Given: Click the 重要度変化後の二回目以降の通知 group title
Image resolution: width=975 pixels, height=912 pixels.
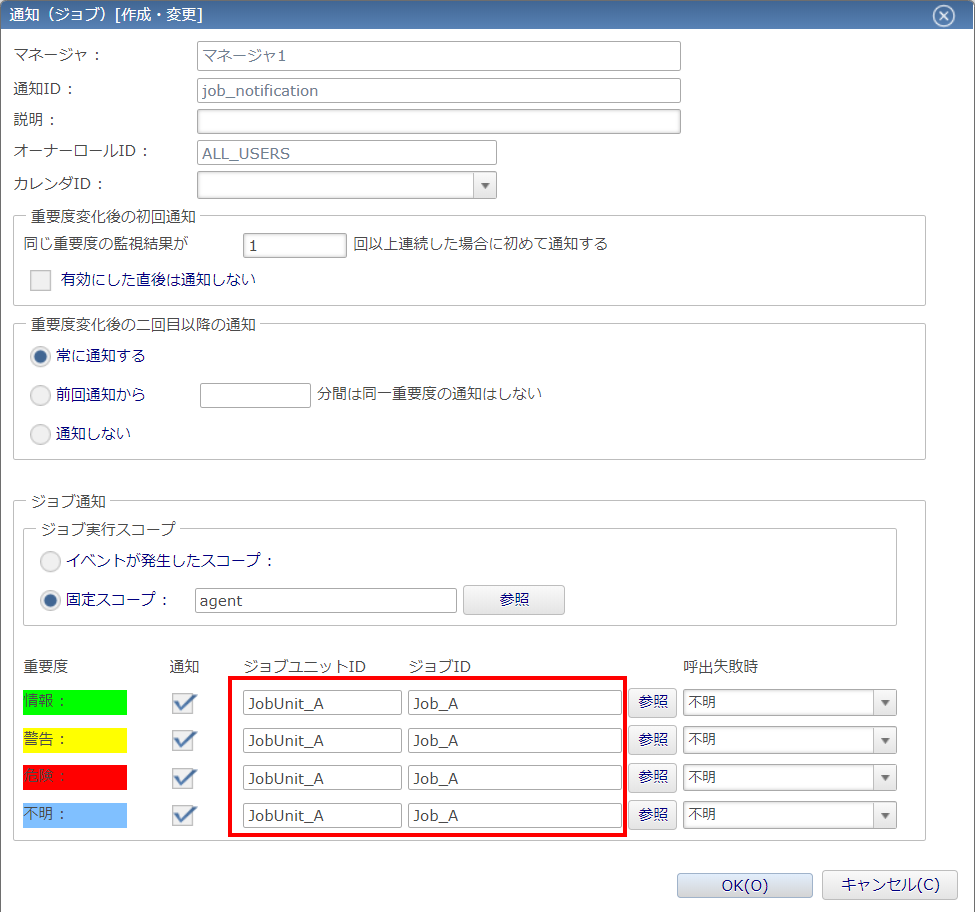Looking at the screenshot, I should tap(143, 325).
